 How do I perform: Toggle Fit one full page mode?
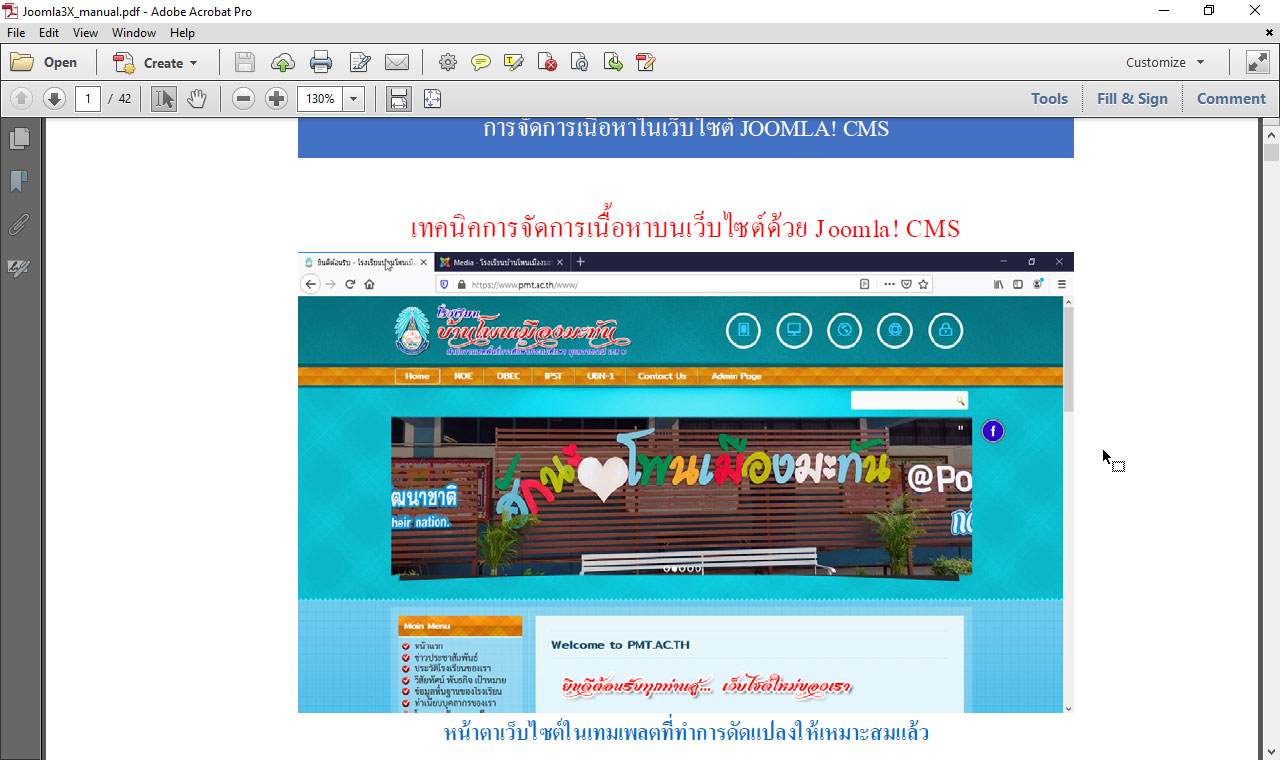432,98
